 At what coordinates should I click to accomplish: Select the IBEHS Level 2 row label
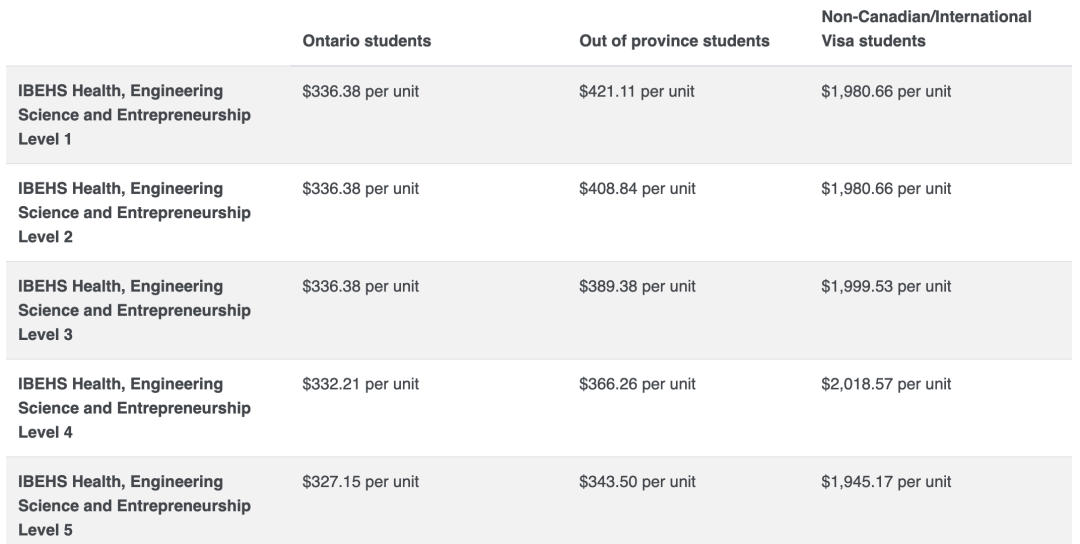[x=134, y=213]
